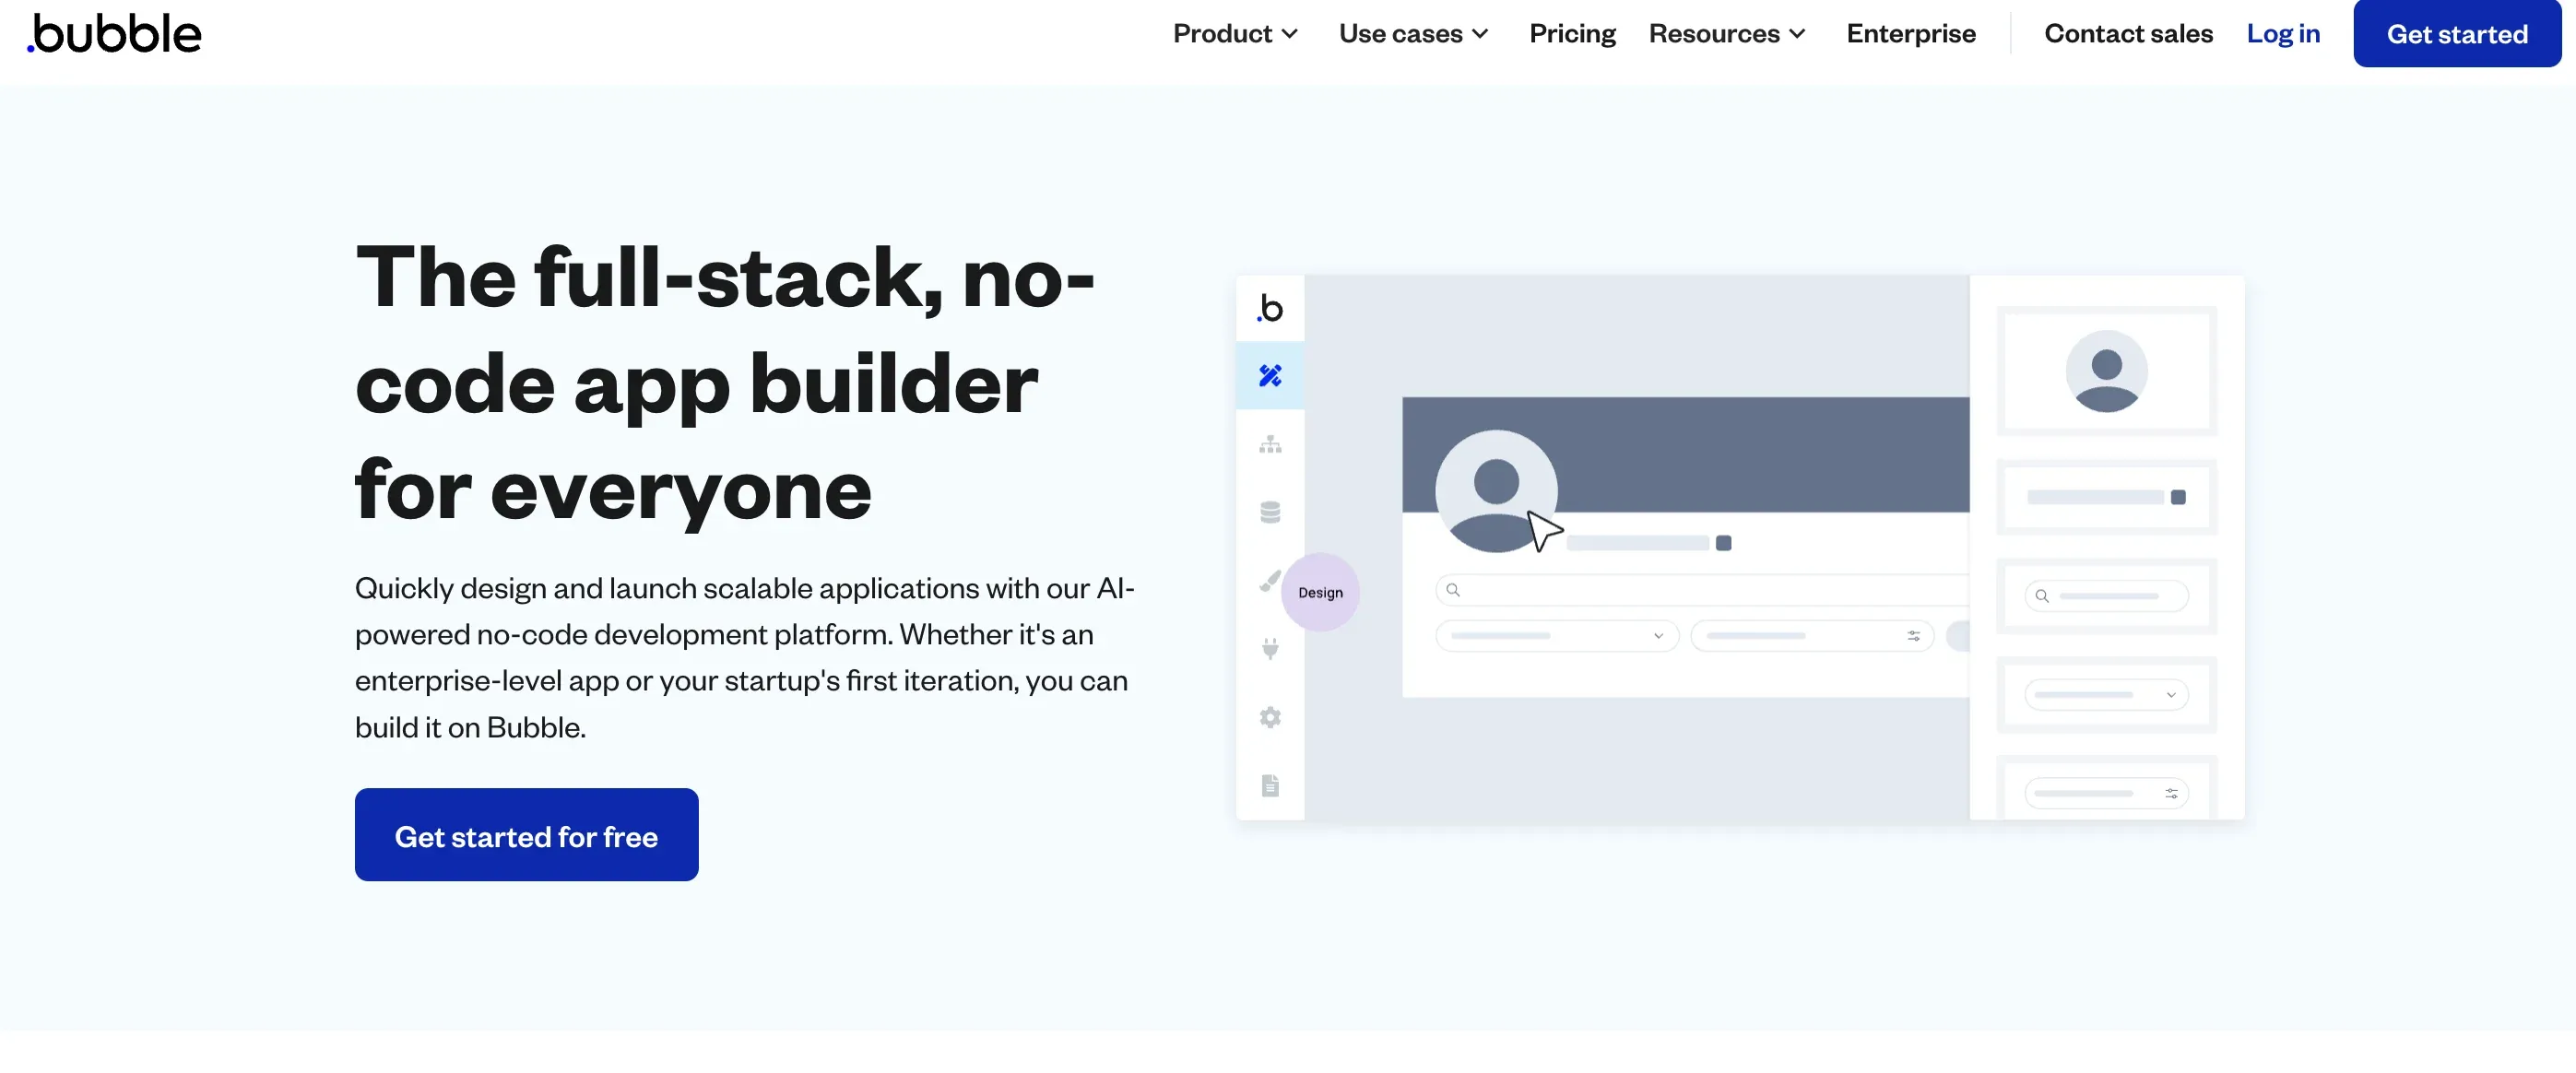2576x1073 pixels.
Task: Select the text label element in right panel
Action: [2106, 497]
